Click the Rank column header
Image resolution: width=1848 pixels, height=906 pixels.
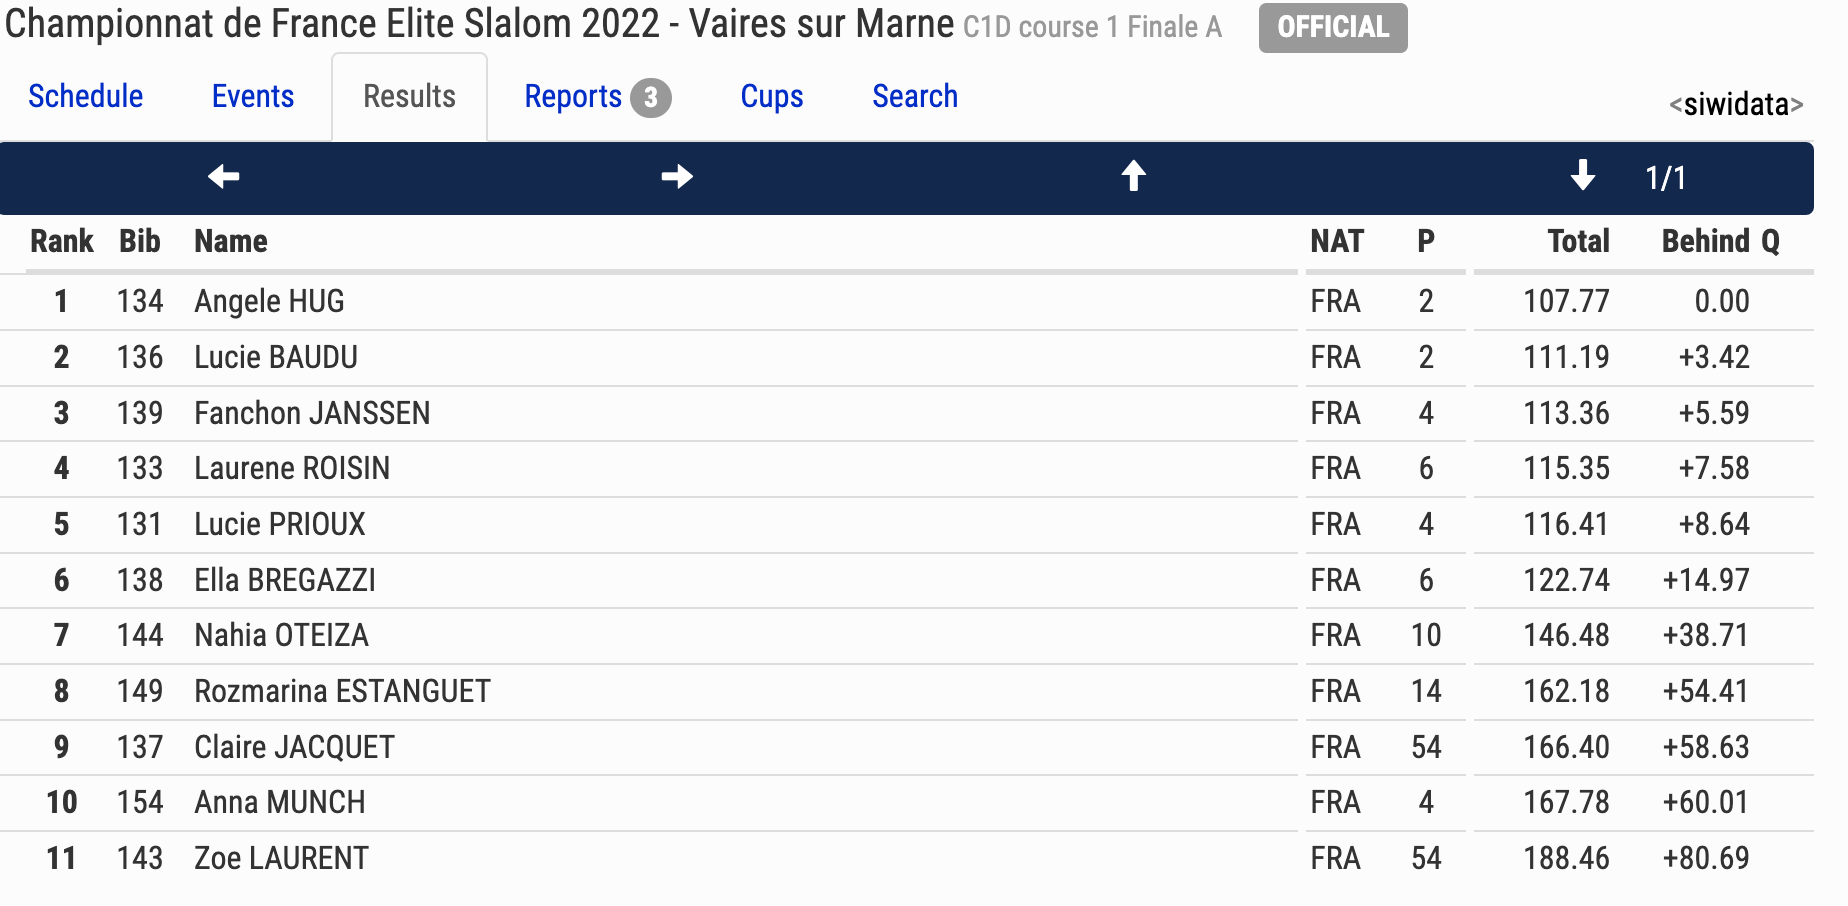coord(62,241)
